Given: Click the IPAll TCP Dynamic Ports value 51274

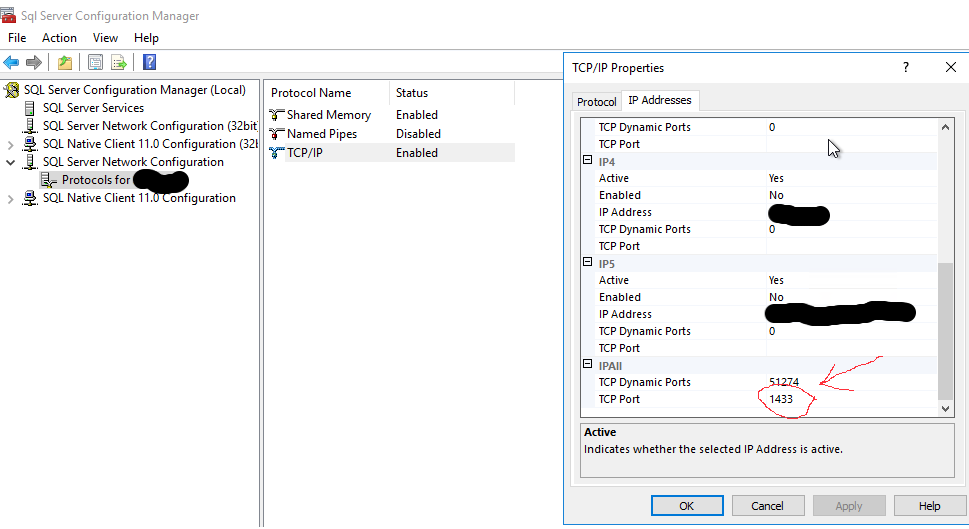Looking at the screenshot, I should pos(784,382).
